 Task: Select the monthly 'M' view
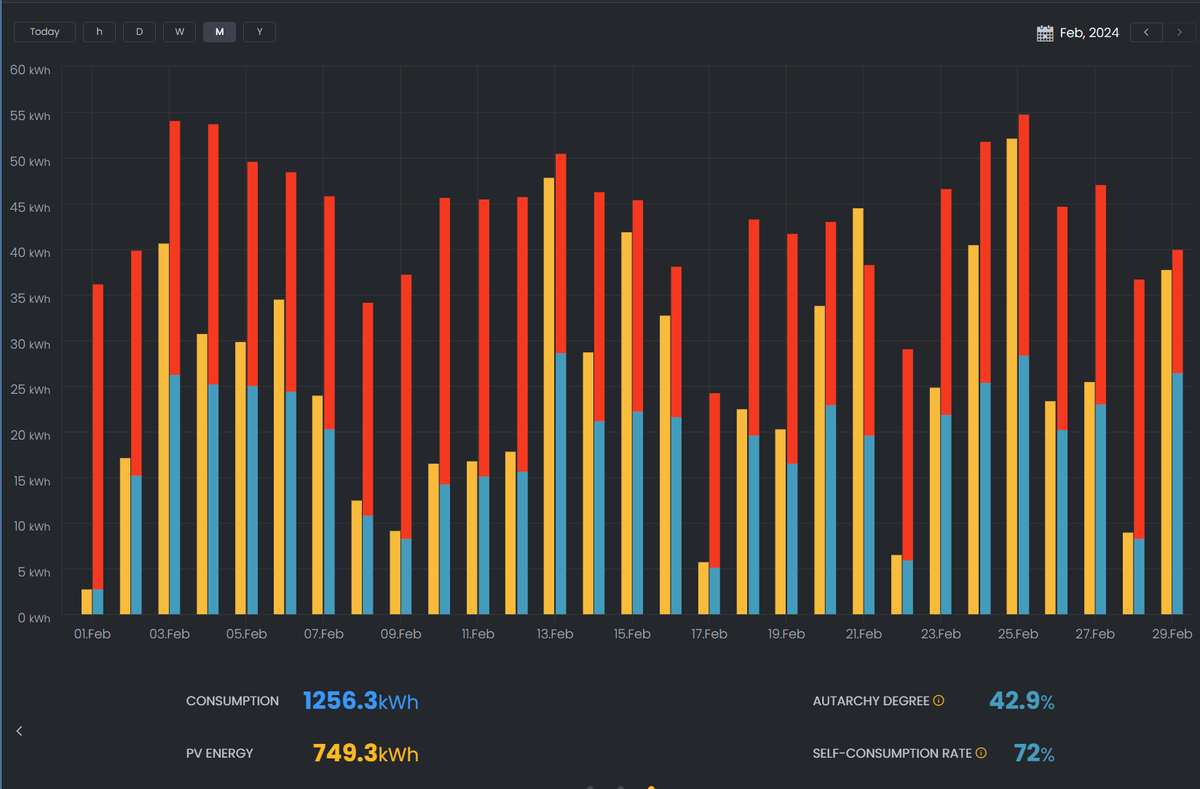(219, 32)
